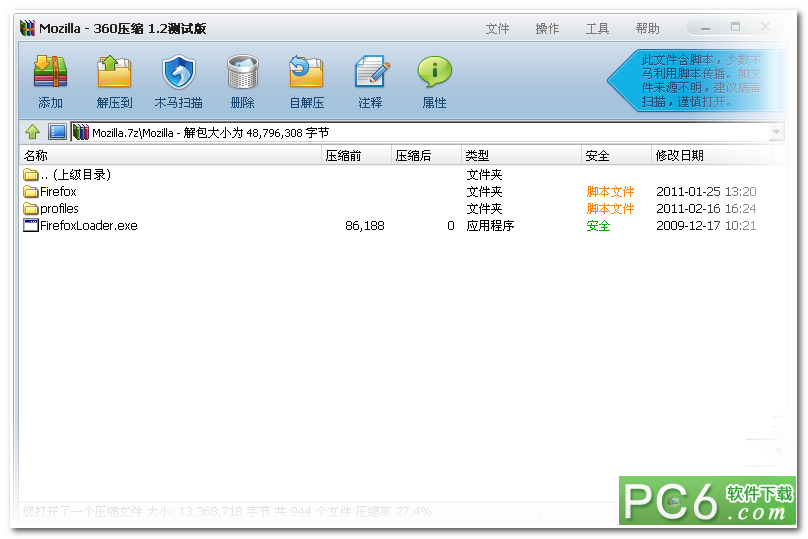Click the script warning tip banner
The image size is (808, 539).
697,80
